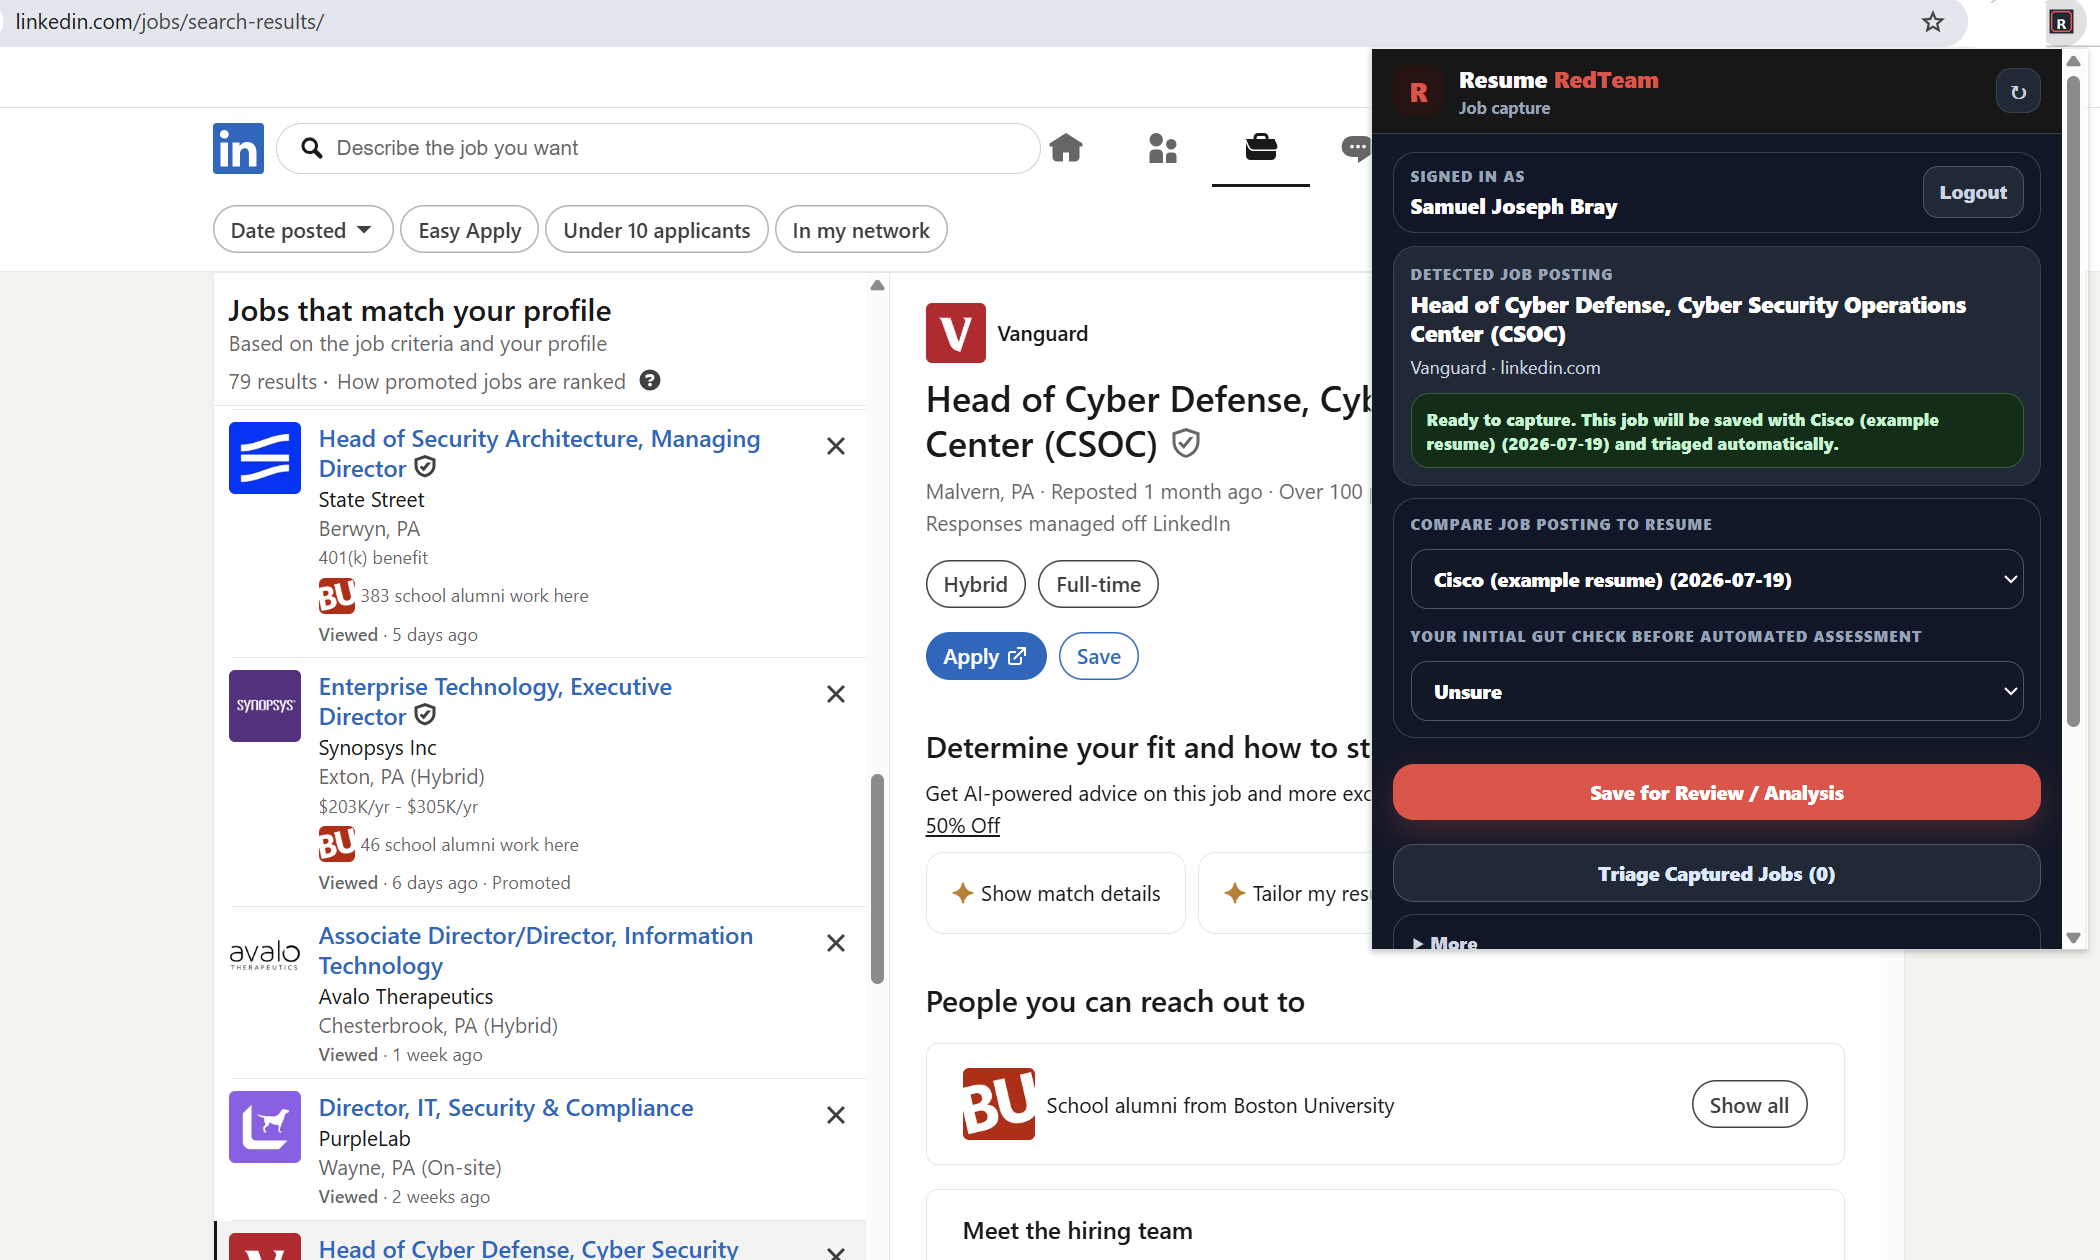Viewport: 2100px width, 1260px height.
Task: Click Save for Review / Analysis
Action: point(1716,793)
